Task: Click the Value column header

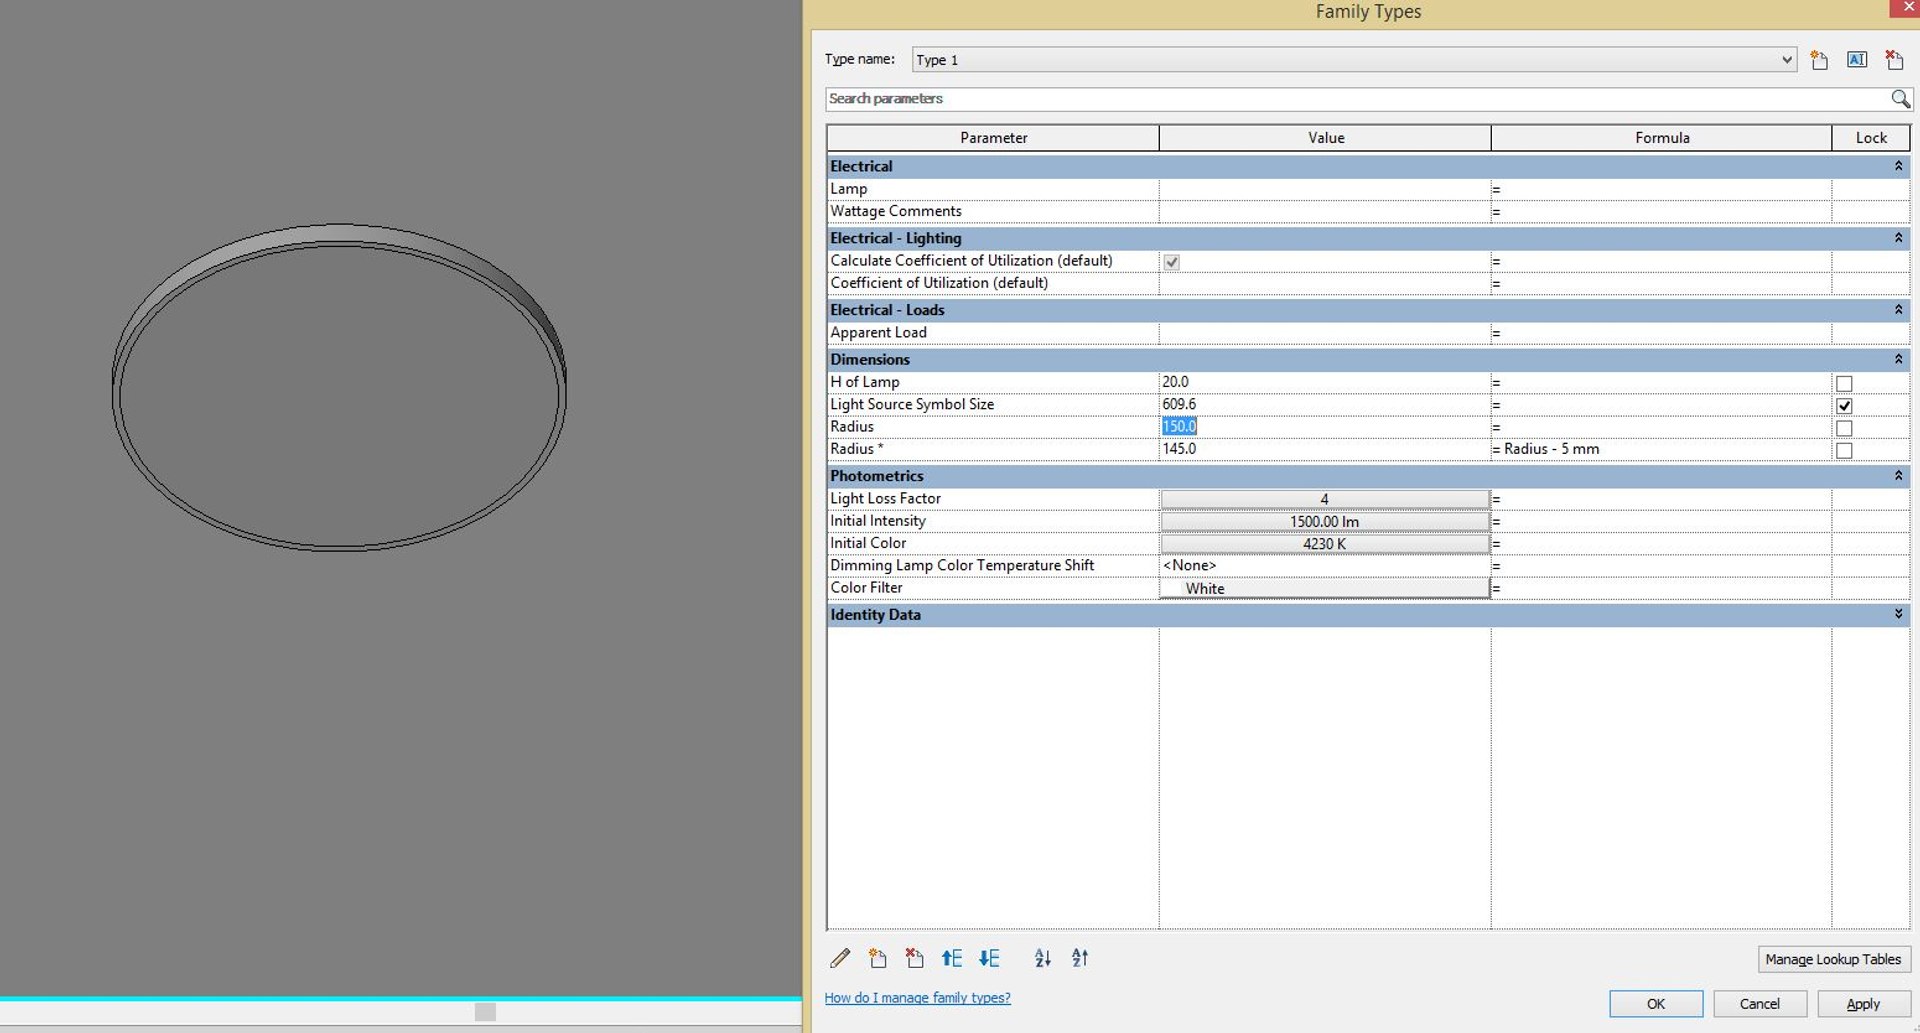Action: click(x=1325, y=138)
